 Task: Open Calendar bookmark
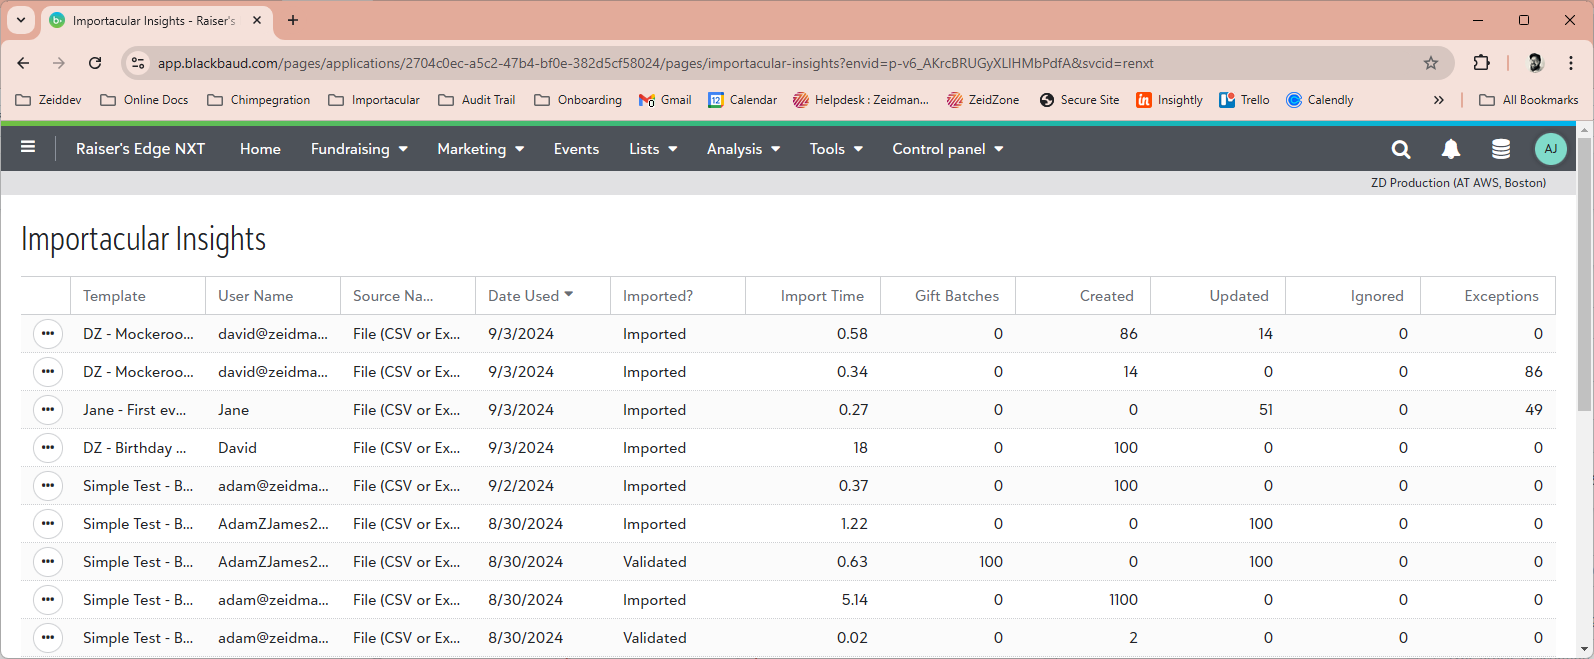tap(742, 100)
